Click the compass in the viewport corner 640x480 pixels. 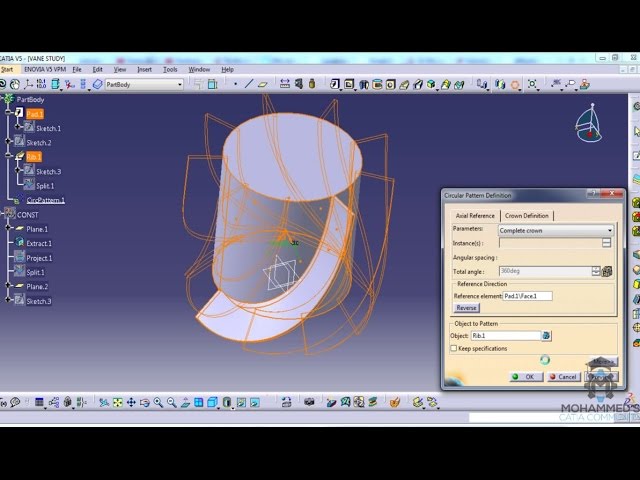click(x=589, y=124)
